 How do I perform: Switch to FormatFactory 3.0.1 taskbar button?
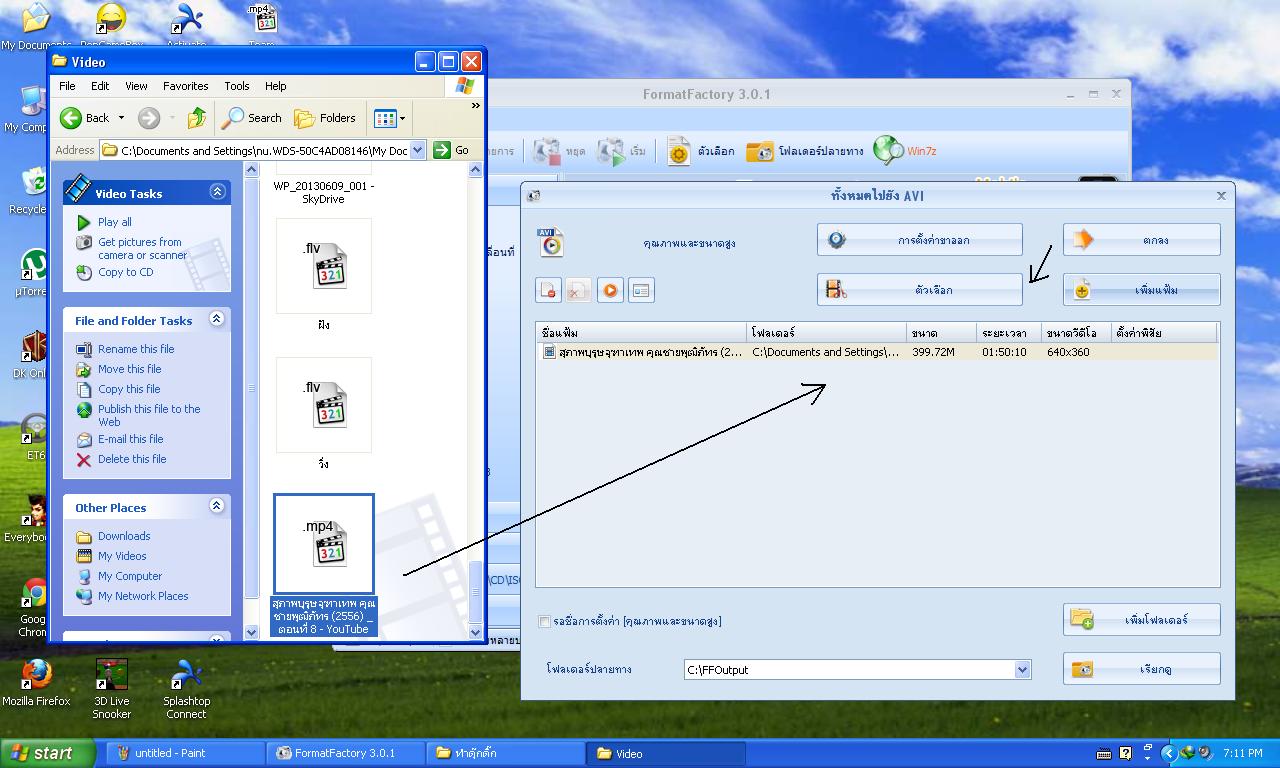345,753
